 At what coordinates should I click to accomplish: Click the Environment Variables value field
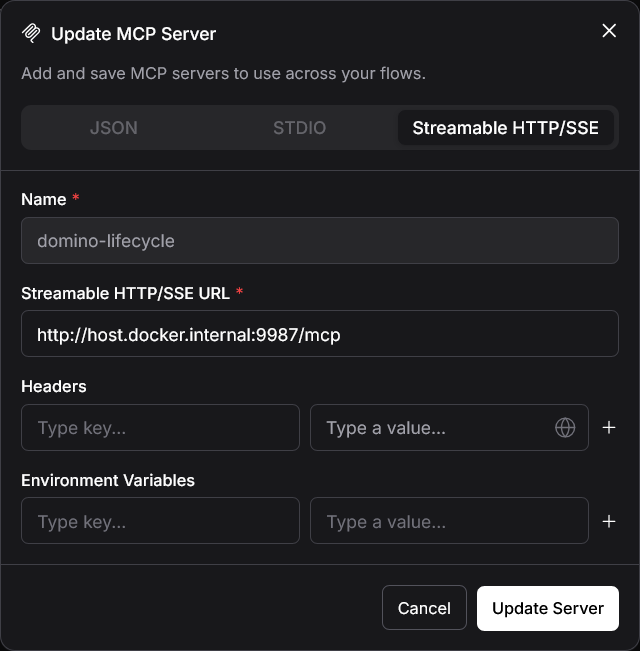pos(449,521)
